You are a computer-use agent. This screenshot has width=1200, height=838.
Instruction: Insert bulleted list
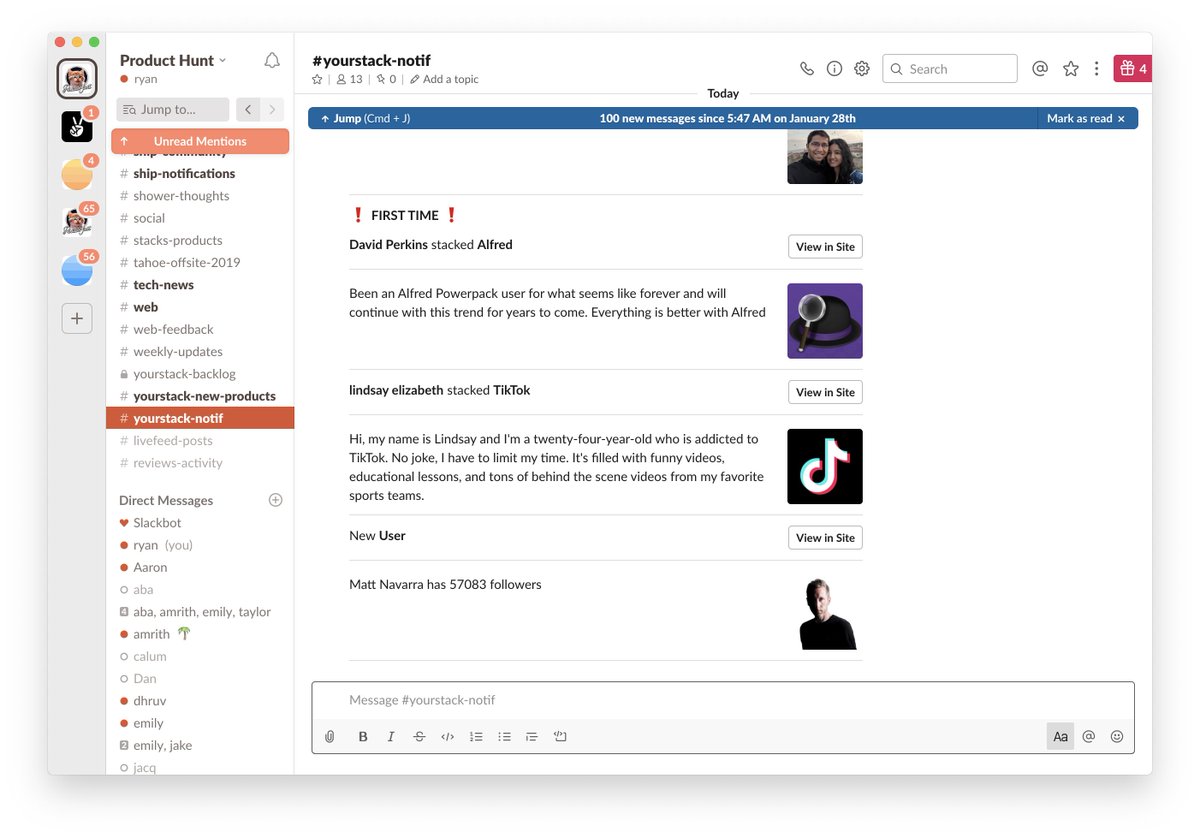coord(504,737)
